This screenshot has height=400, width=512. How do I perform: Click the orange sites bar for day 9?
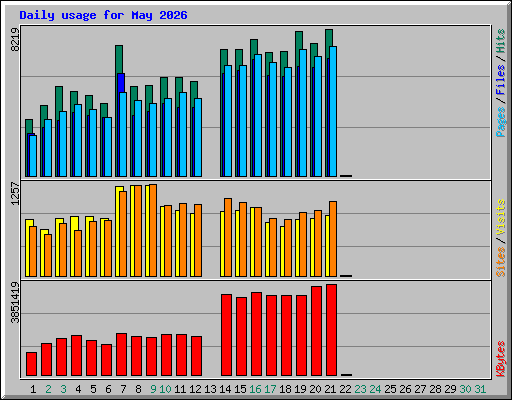[x=153, y=230]
